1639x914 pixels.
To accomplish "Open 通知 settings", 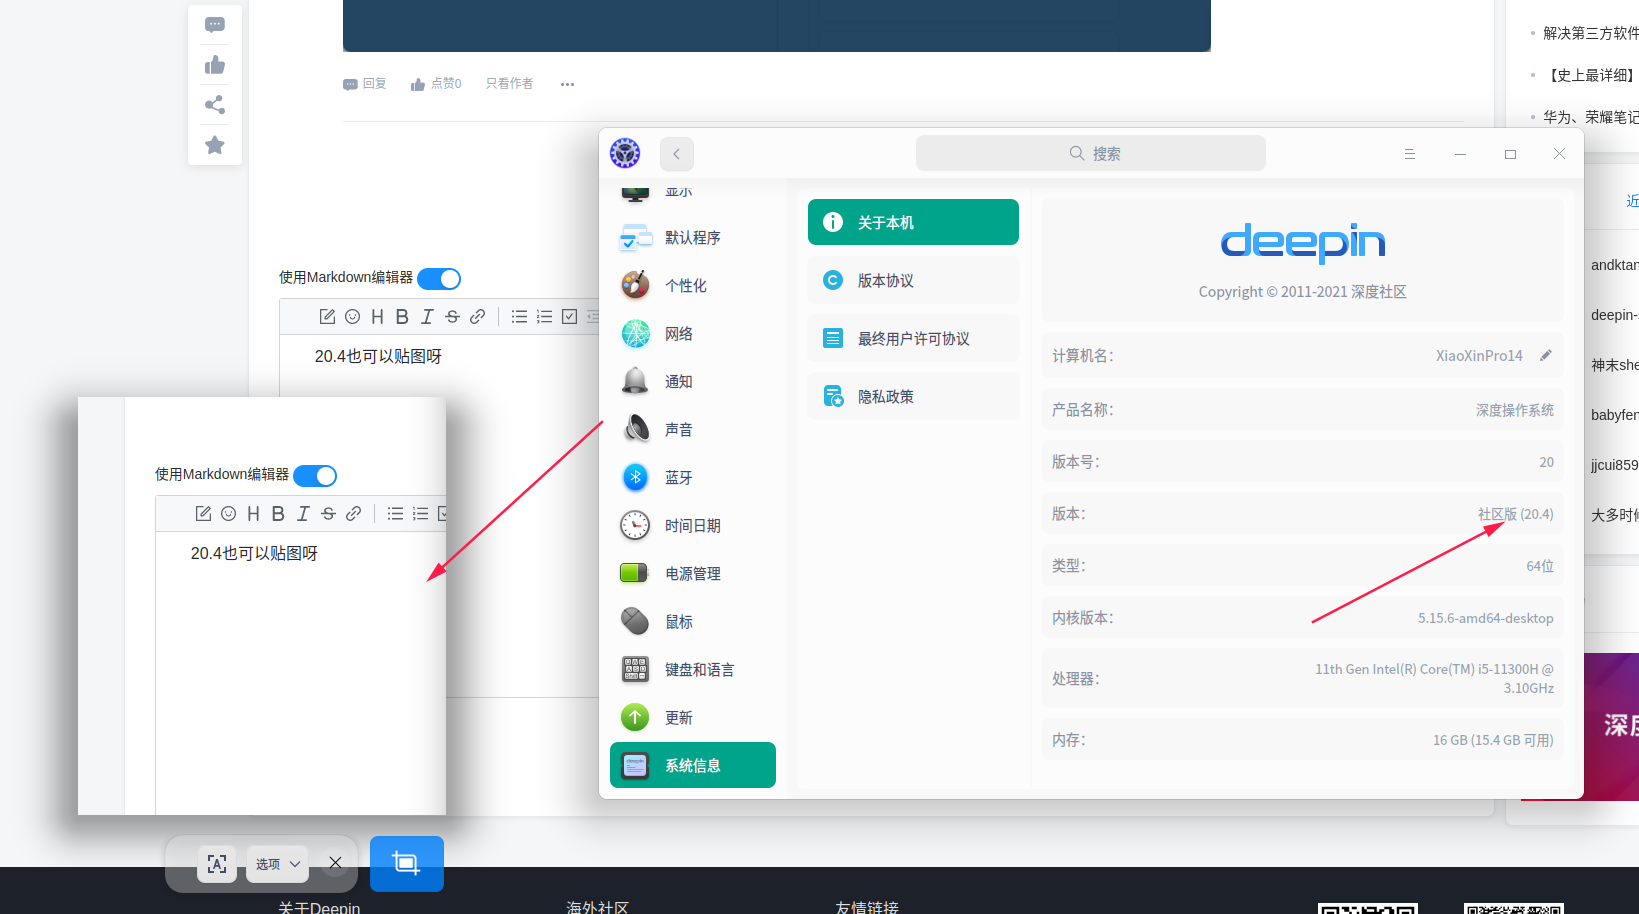I will coord(693,382).
